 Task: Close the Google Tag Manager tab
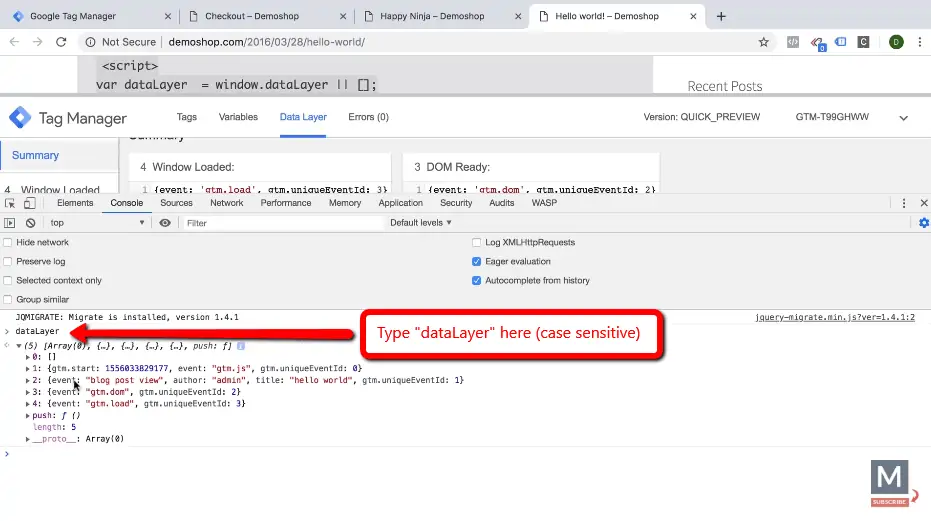167,17
